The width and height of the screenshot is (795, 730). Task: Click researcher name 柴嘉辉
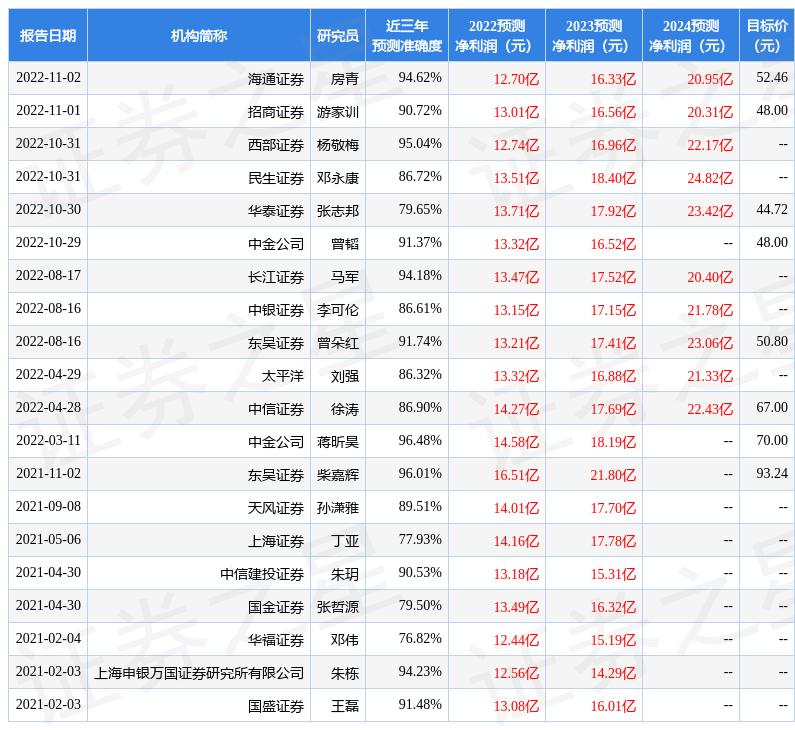point(338,474)
